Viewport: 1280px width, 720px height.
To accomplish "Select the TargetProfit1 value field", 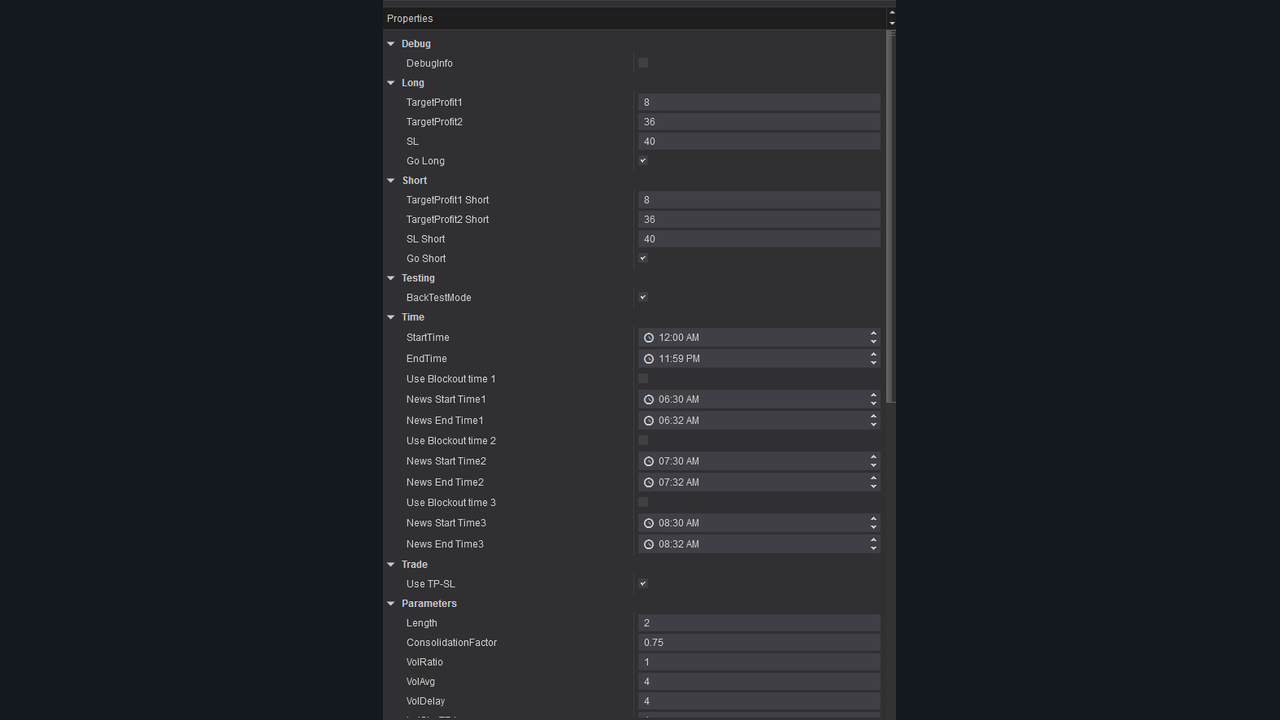I will coord(758,101).
